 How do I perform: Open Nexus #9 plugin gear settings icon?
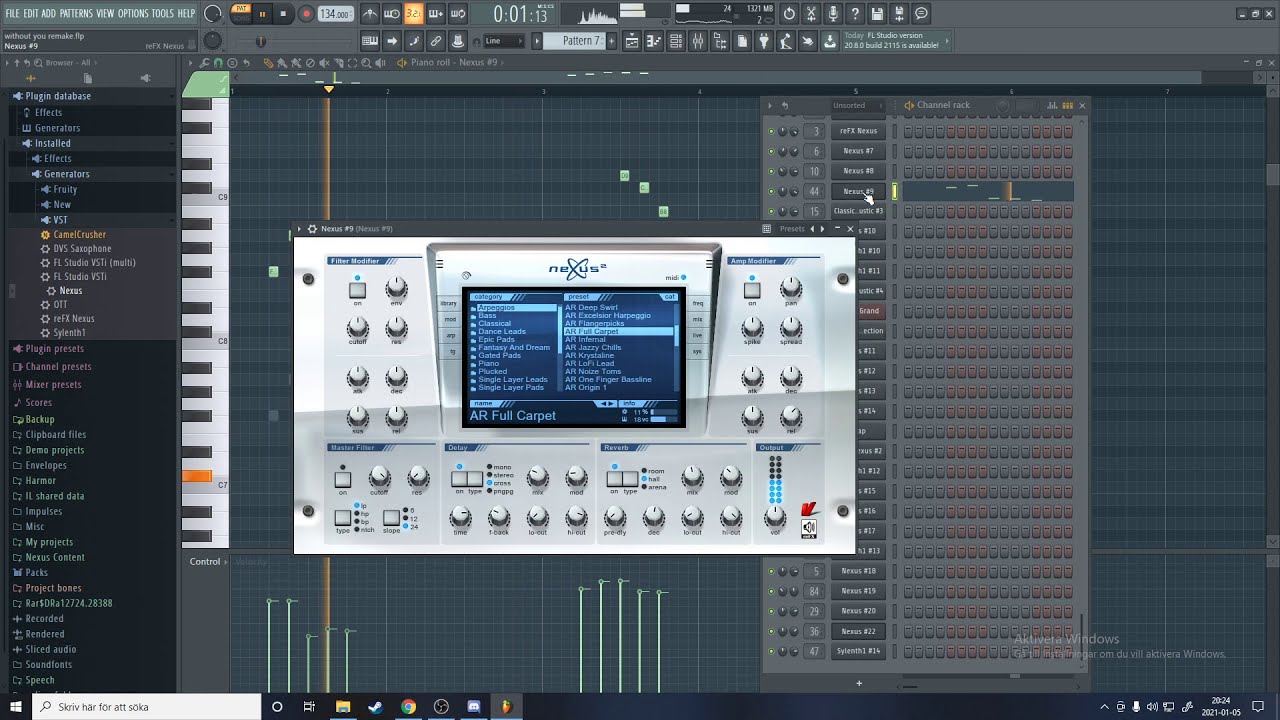(312, 229)
